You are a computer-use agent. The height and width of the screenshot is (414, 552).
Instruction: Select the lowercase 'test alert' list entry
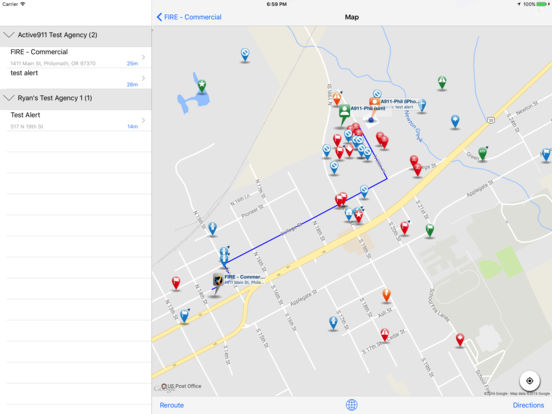pos(76,78)
